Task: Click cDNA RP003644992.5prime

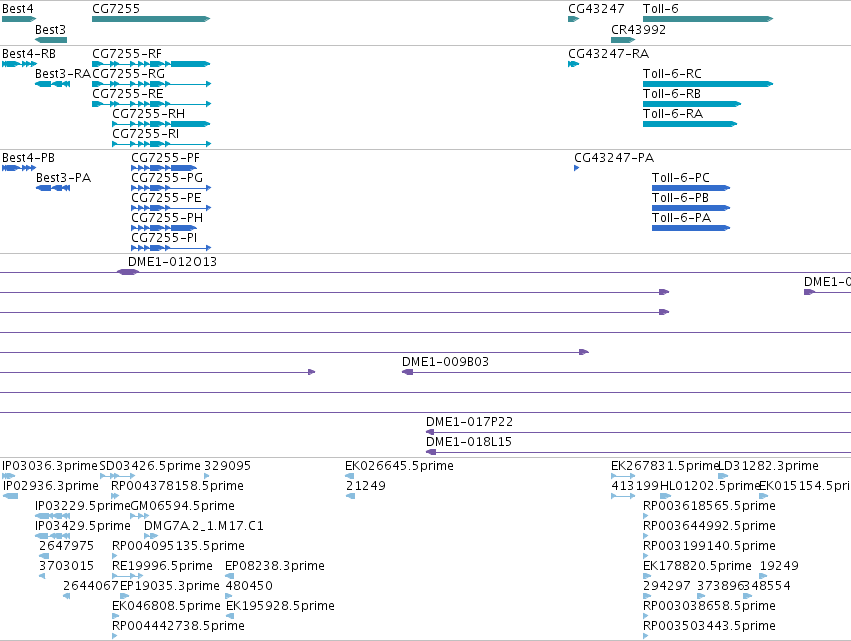Action: coord(645,536)
